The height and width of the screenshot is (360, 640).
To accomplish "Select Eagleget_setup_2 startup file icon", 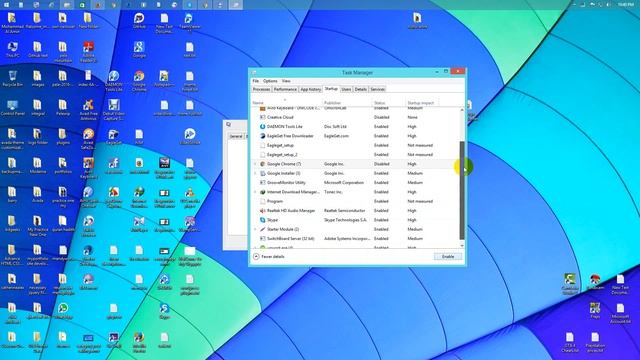I will click(x=262, y=155).
